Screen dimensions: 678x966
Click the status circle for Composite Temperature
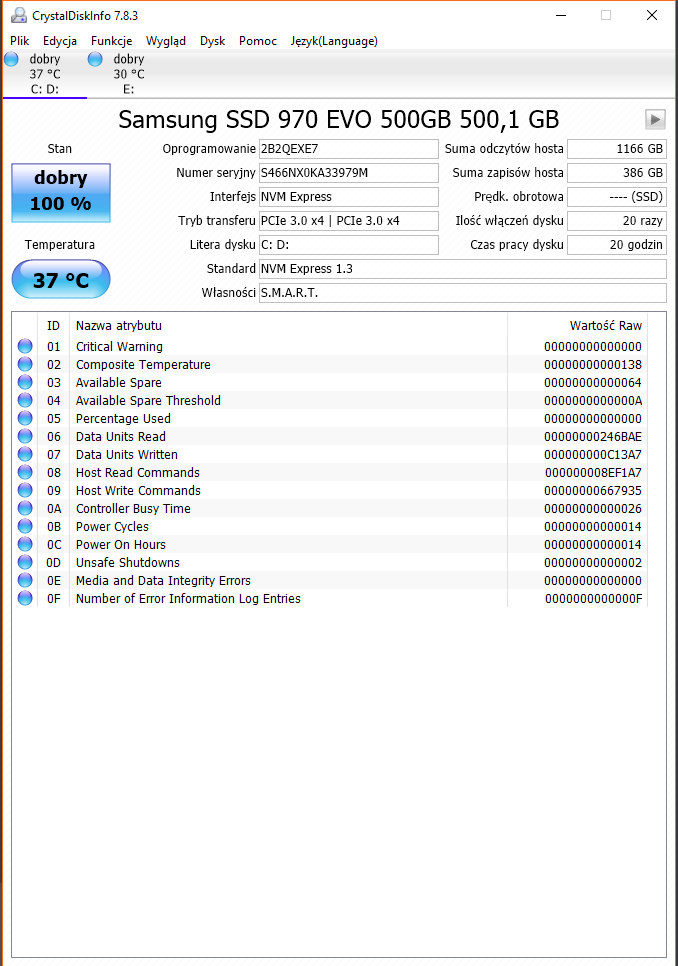(x=25, y=364)
